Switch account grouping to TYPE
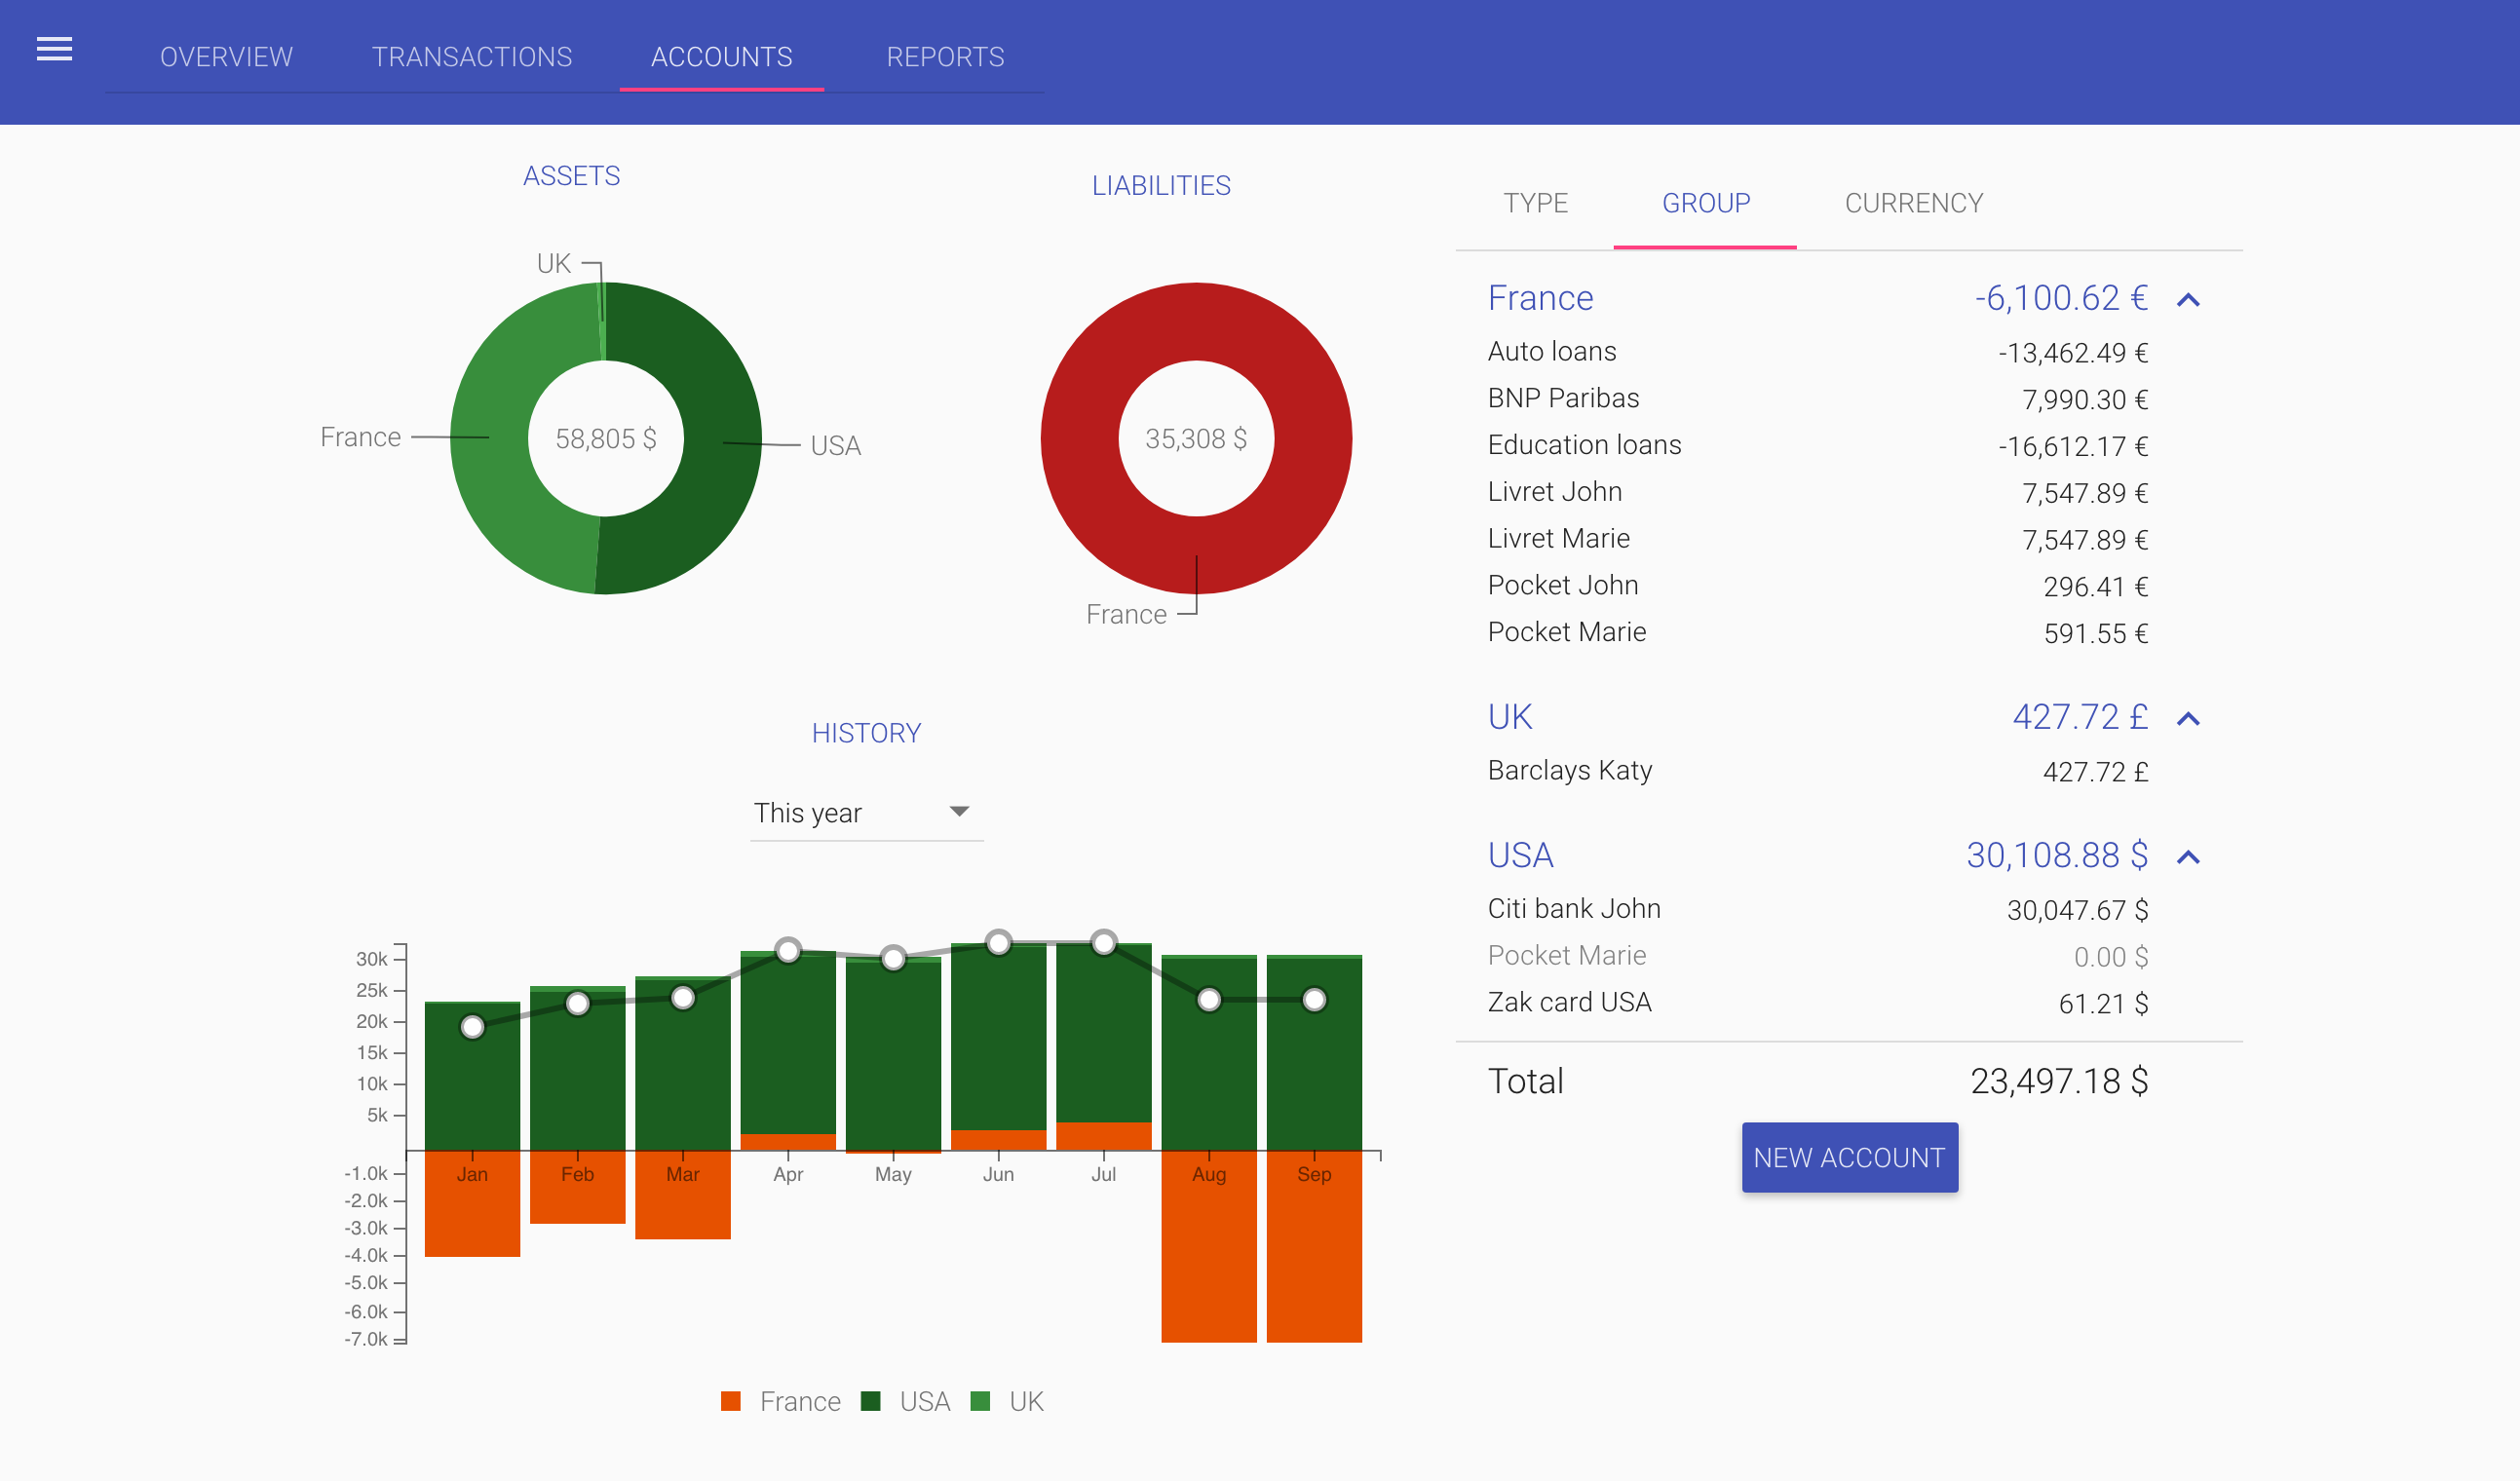Screen dimensions: 2520x1481 [1535, 203]
